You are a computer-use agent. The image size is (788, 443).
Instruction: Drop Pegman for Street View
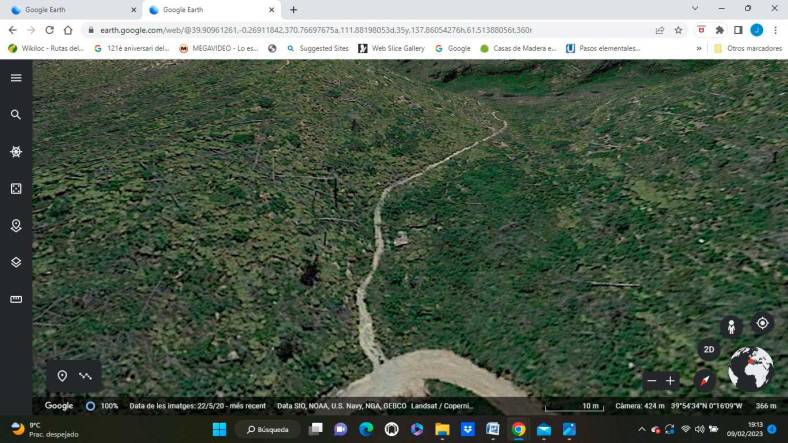click(732, 327)
